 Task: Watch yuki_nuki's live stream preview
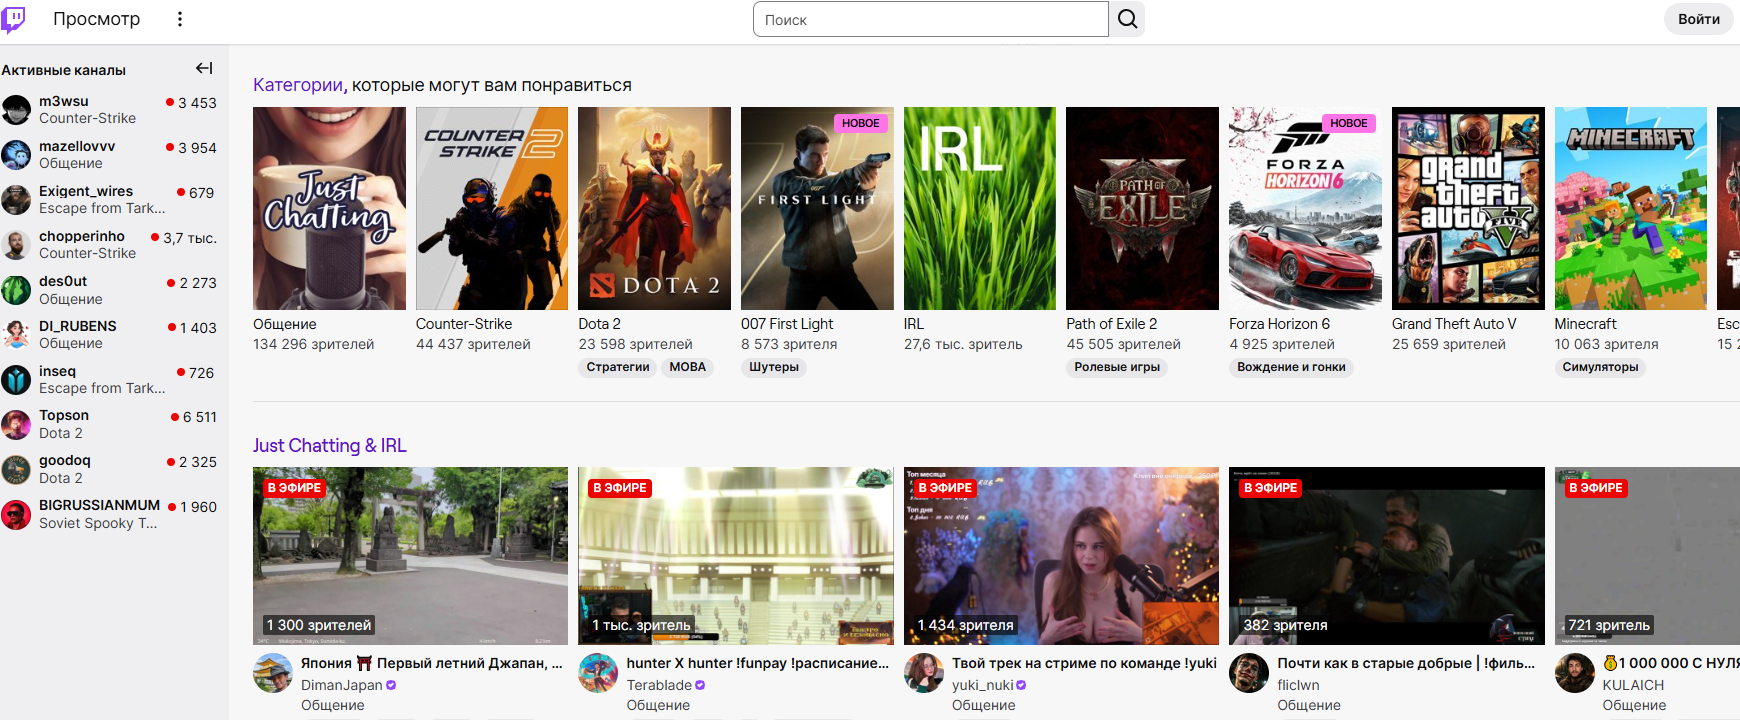click(x=1061, y=556)
